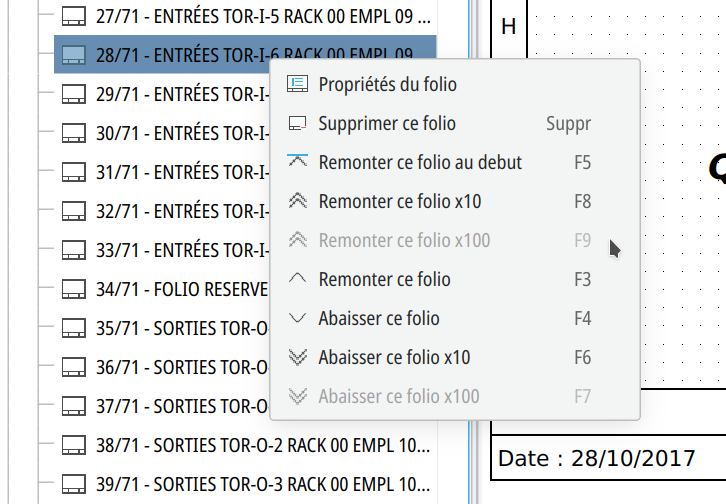Image resolution: width=726 pixels, height=504 pixels.
Task: Select folio 34/71 FOLIO RESERVE
Action: point(162,289)
